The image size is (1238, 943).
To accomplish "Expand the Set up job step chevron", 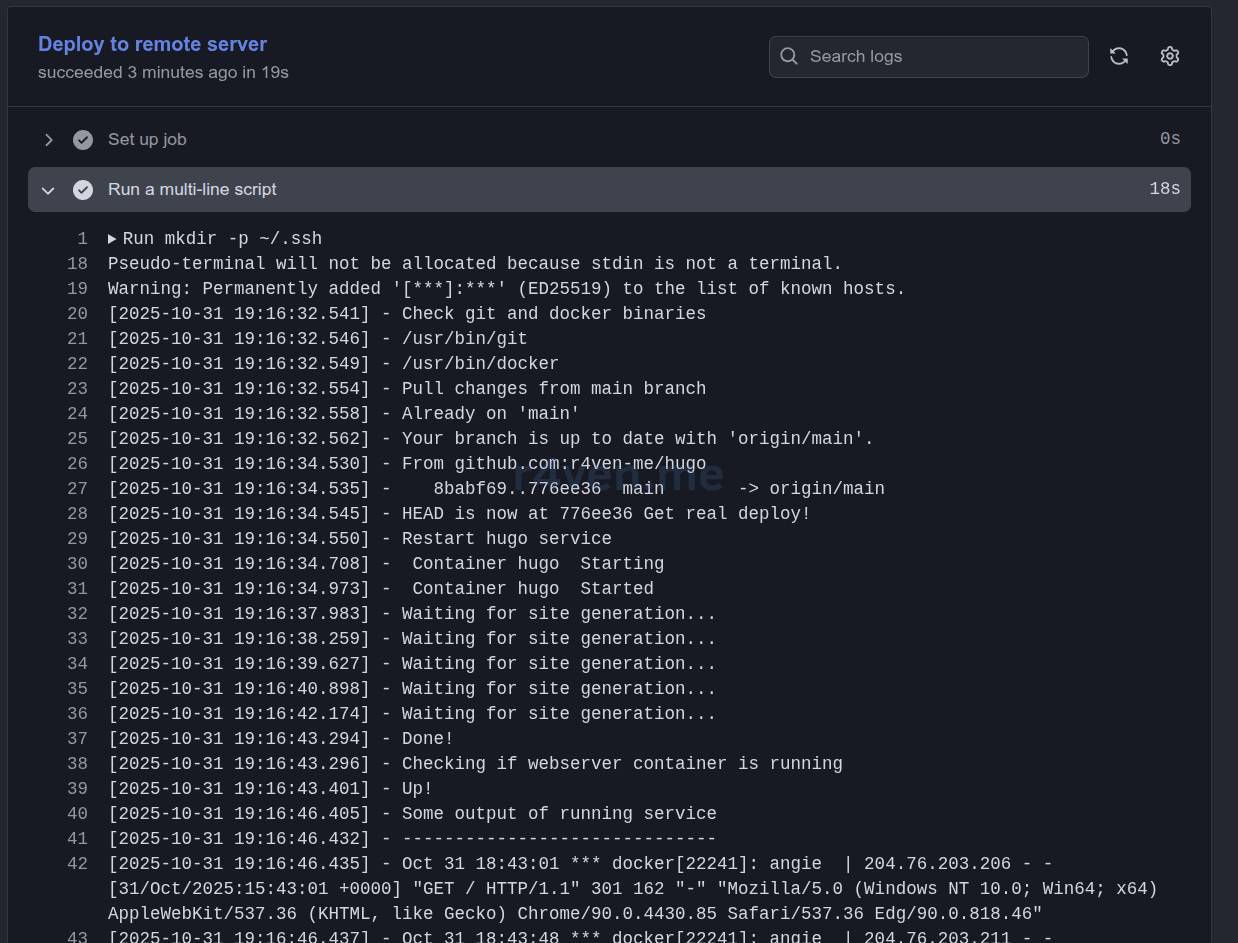I will click(x=48, y=140).
